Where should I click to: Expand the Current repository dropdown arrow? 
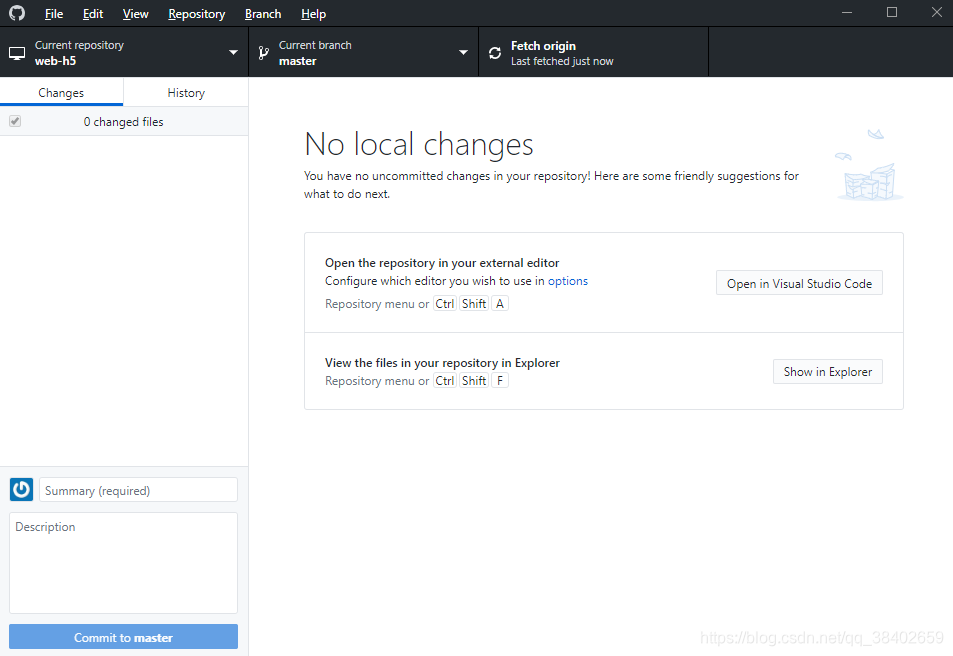pyautogui.click(x=233, y=53)
